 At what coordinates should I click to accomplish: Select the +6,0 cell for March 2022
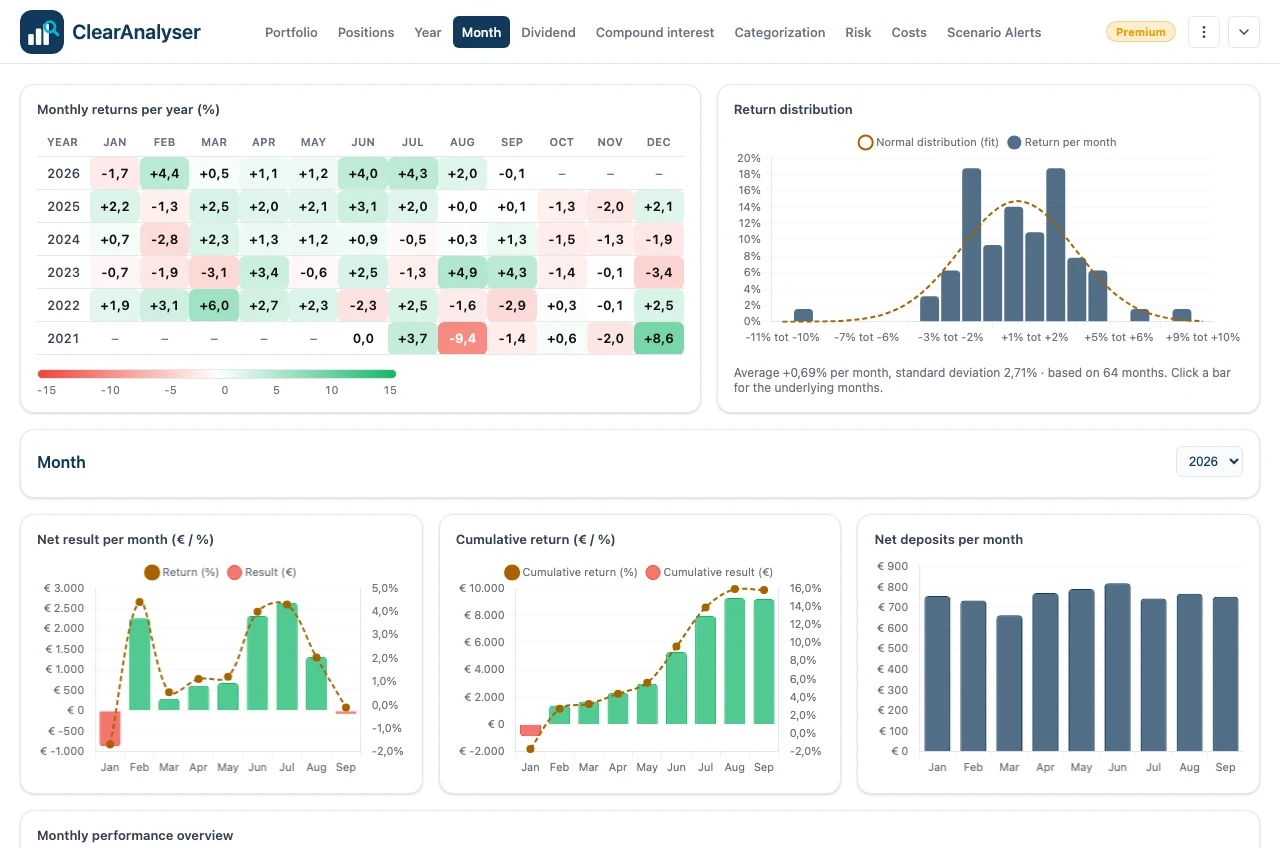pos(214,305)
